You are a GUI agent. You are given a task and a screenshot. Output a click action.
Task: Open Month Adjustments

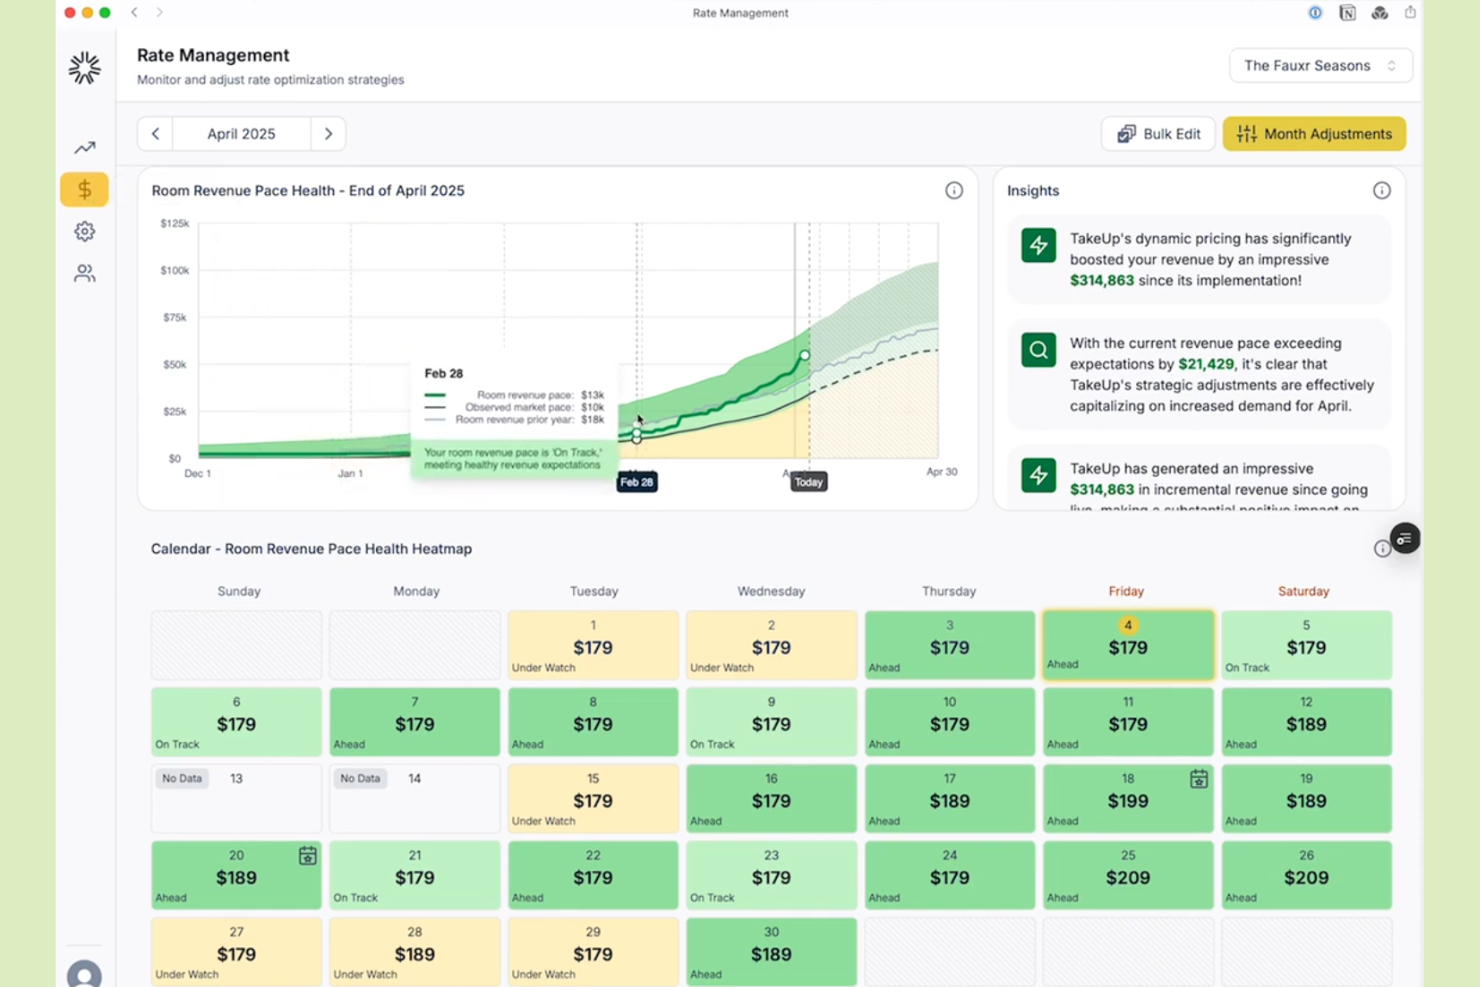pyautogui.click(x=1314, y=133)
